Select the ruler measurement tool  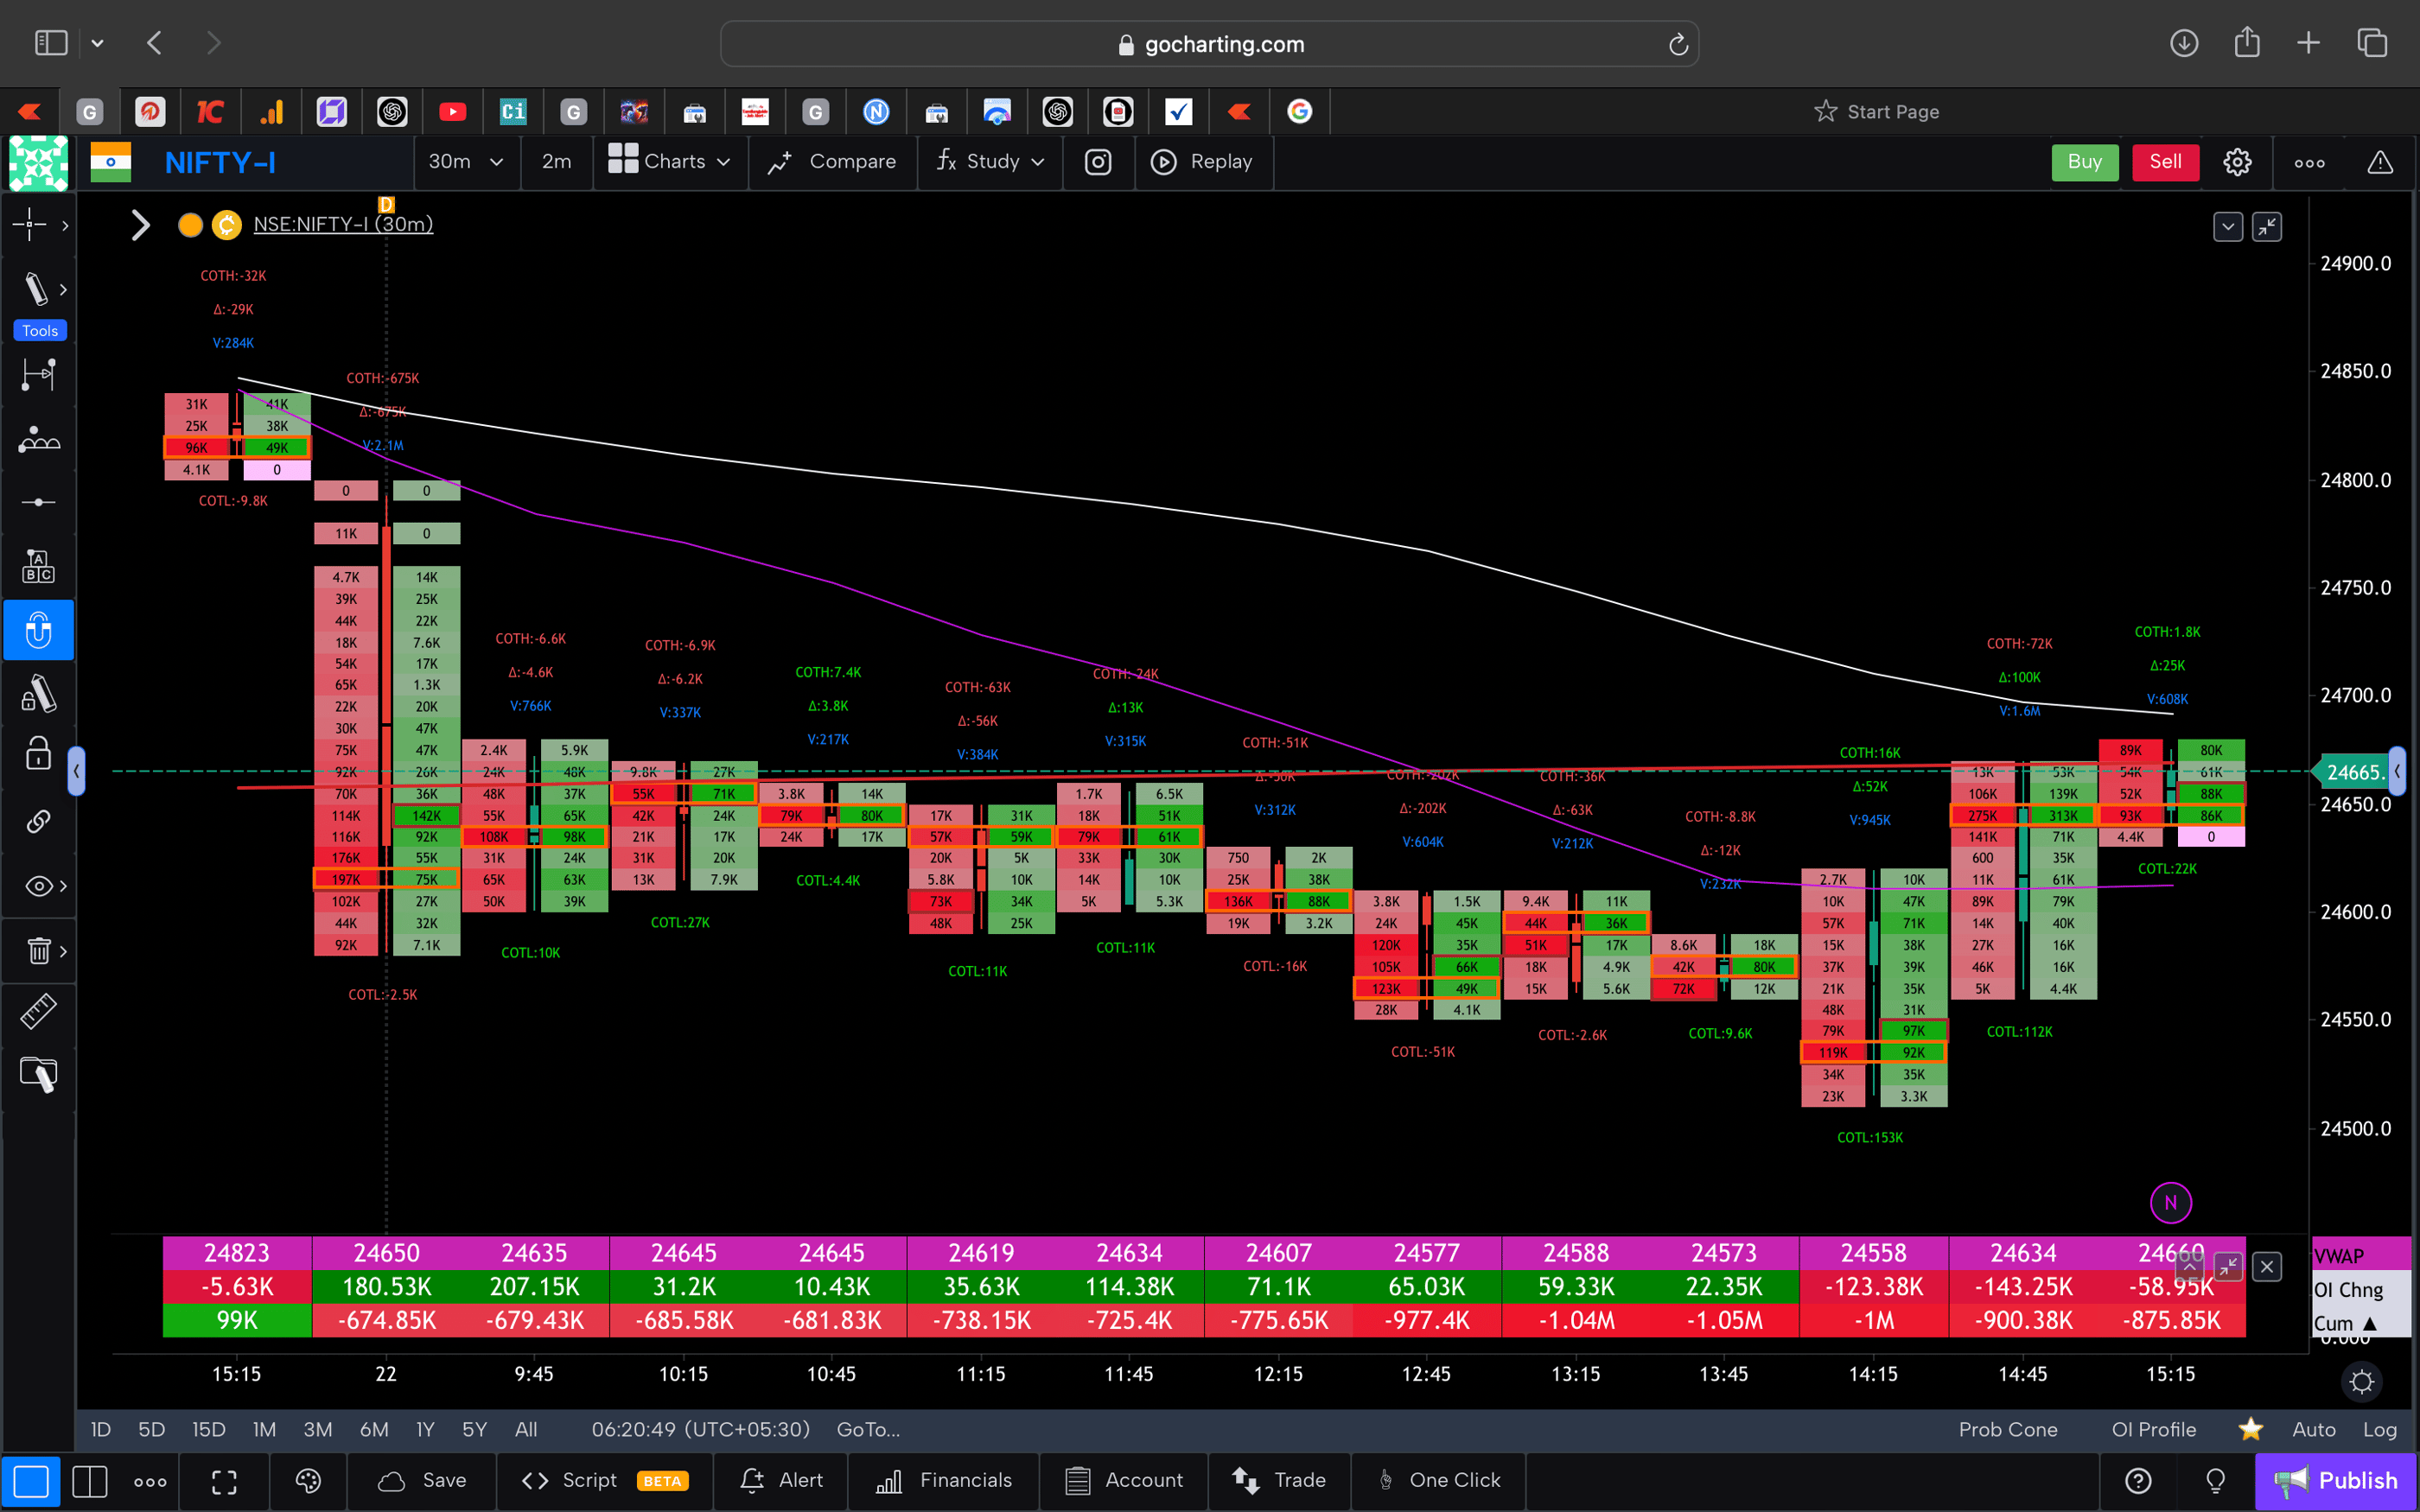click(x=38, y=1011)
